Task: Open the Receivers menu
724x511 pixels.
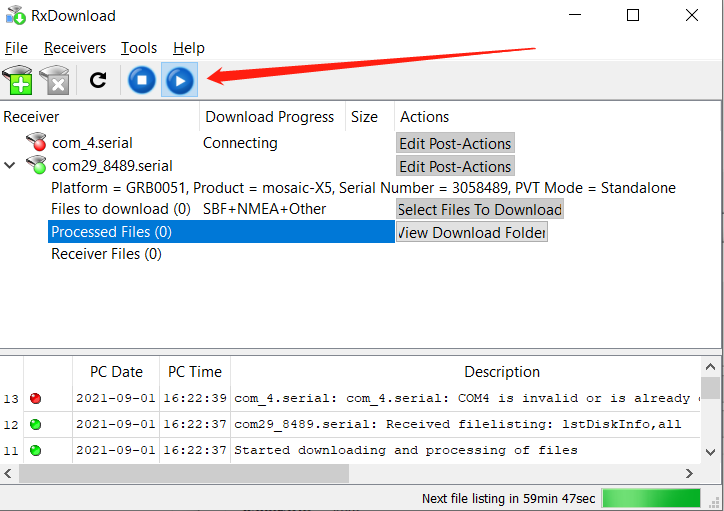Action: [75, 48]
